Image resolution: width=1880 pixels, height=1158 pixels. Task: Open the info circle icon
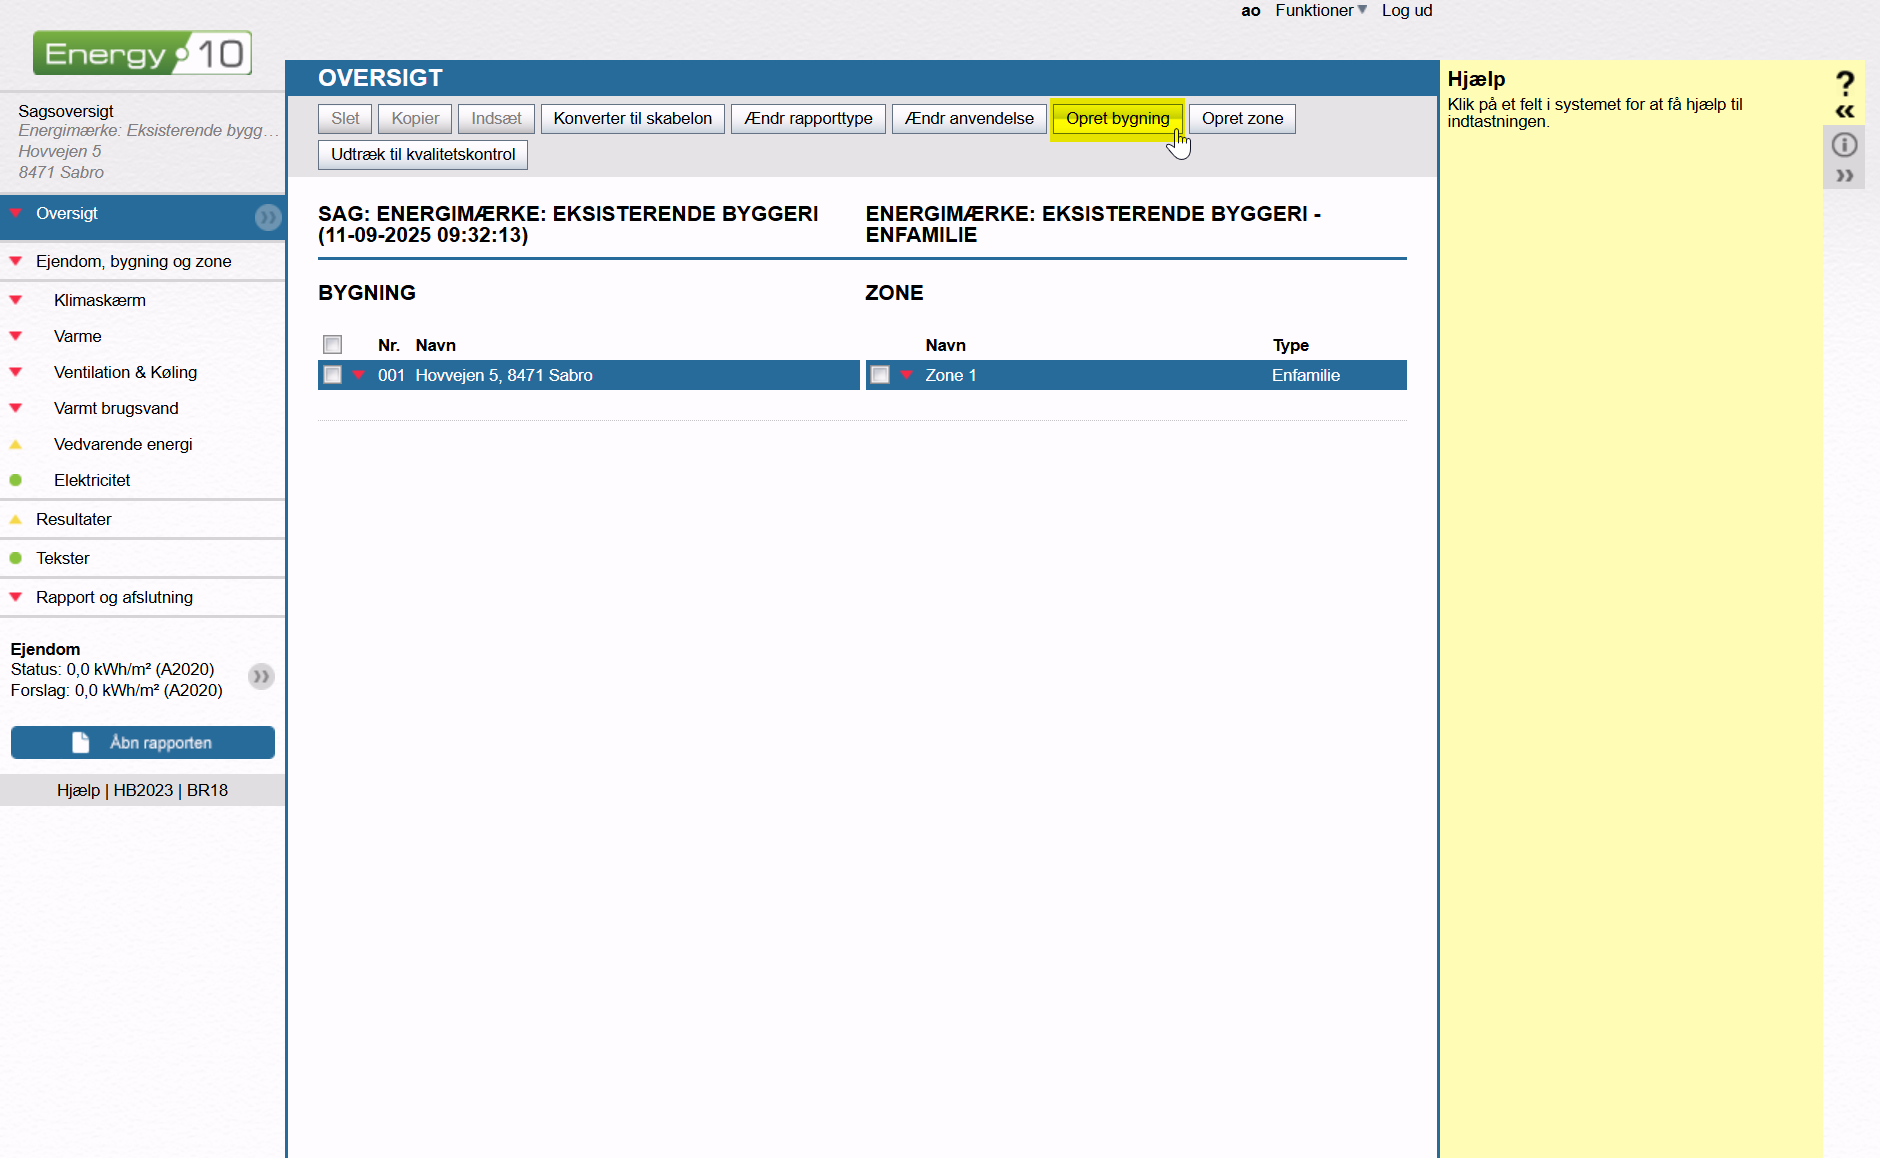point(1844,145)
